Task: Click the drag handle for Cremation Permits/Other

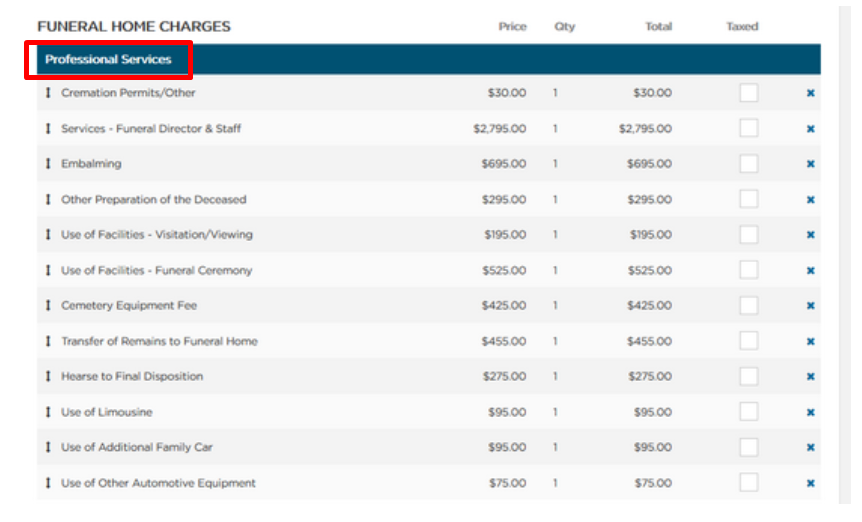Action: tap(48, 93)
